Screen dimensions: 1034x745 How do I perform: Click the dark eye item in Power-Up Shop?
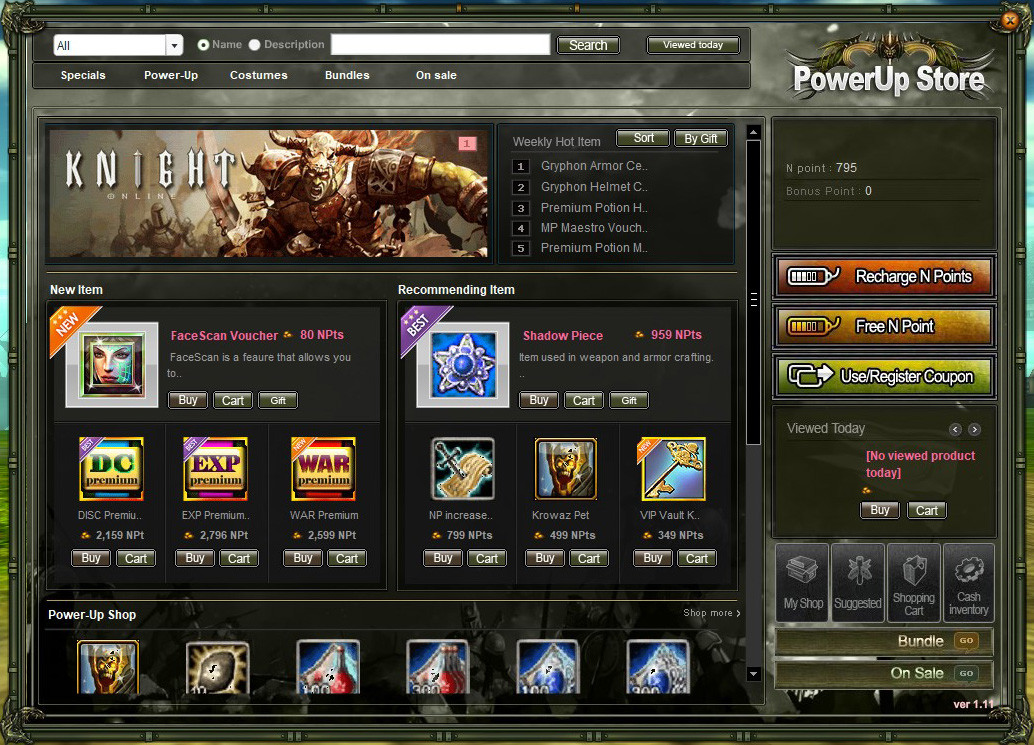click(x=218, y=667)
